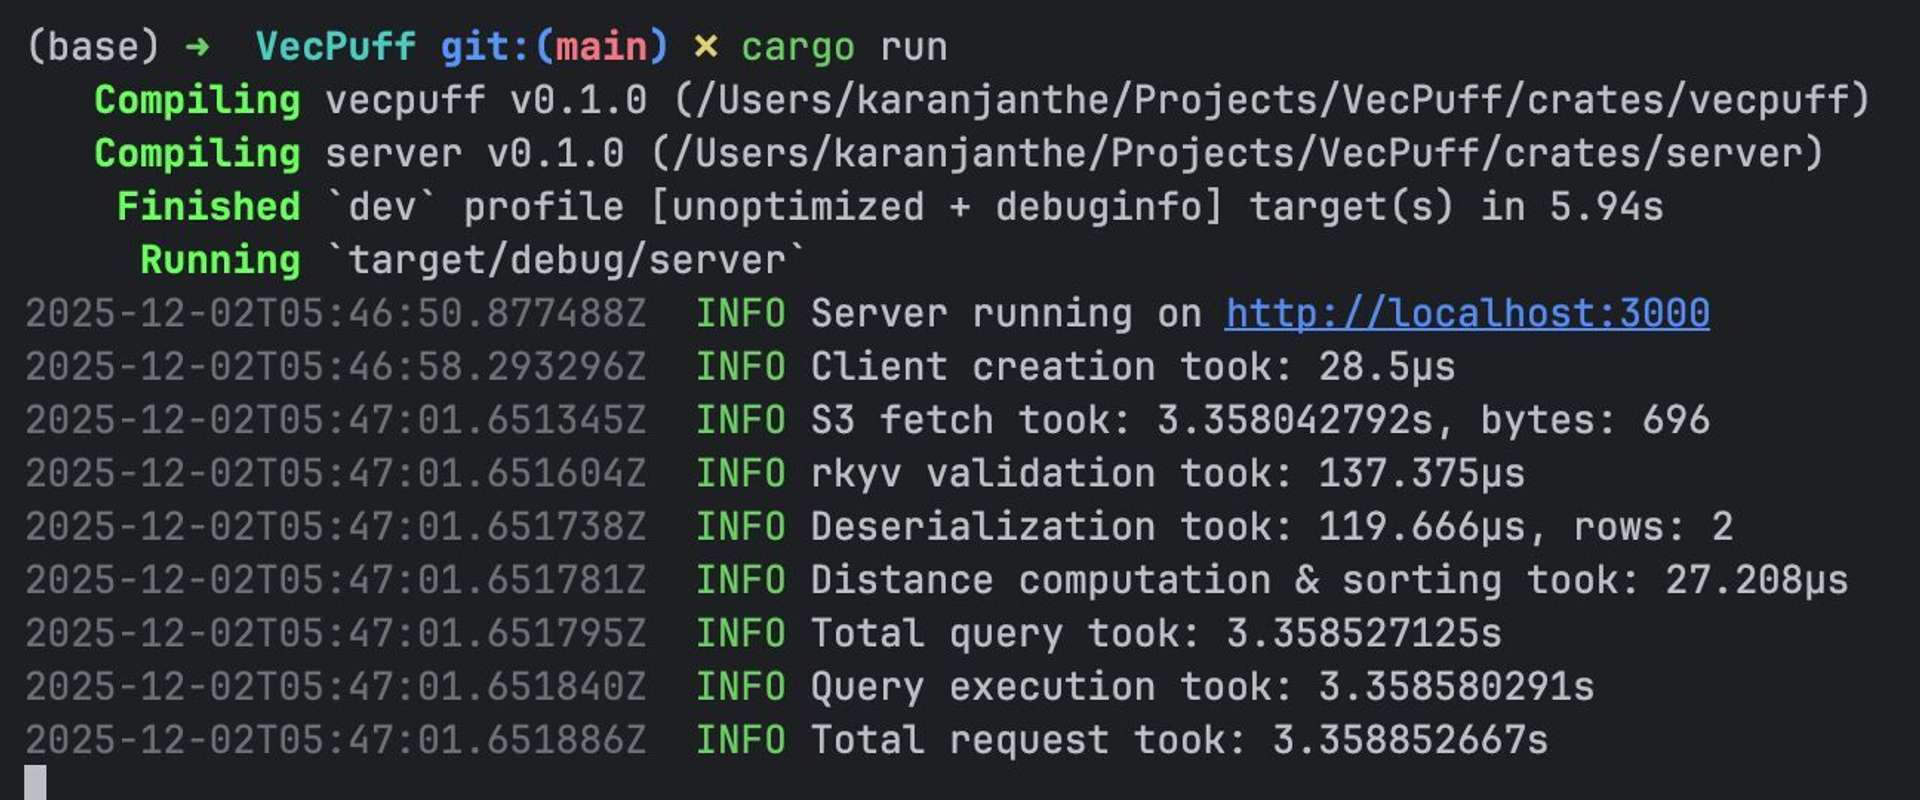Click the (base) conda environment label
Viewport: 1920px width, 800px height.
[92, 47]
